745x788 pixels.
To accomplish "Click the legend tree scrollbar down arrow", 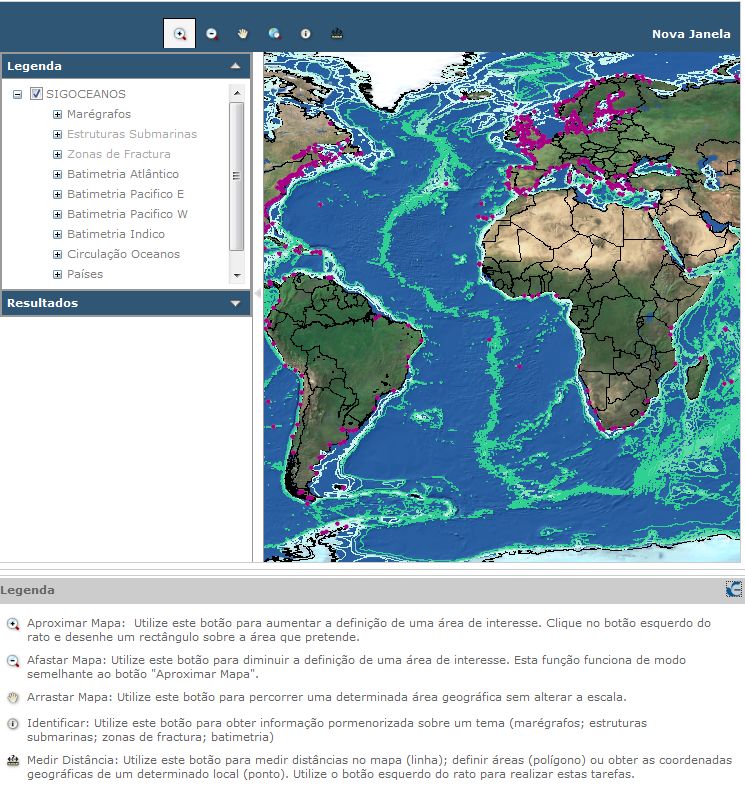I will tap(237, 275).
